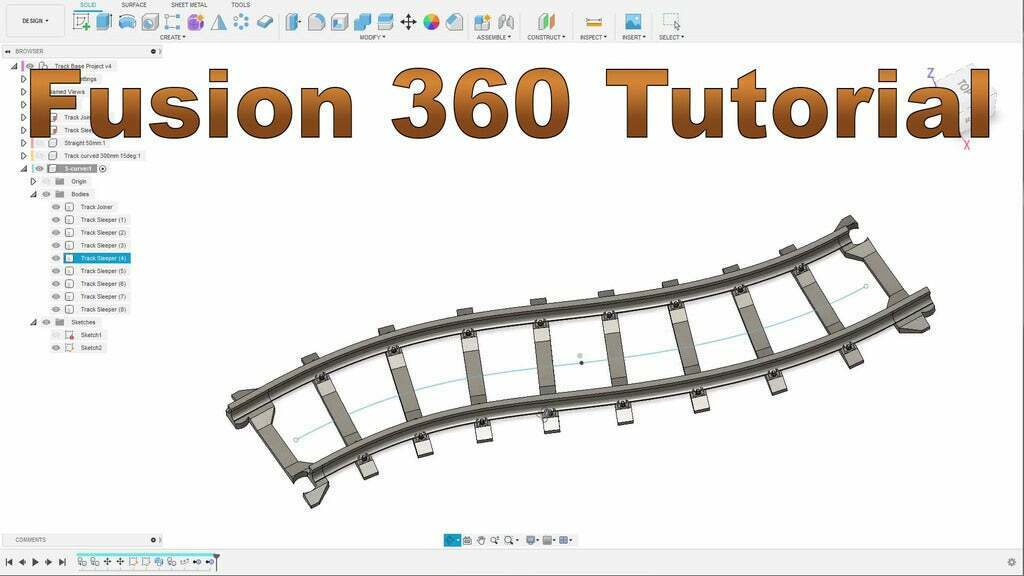Hide Track Sleeper (1) body
The image size is (1024, 576).
pos(56,220)
